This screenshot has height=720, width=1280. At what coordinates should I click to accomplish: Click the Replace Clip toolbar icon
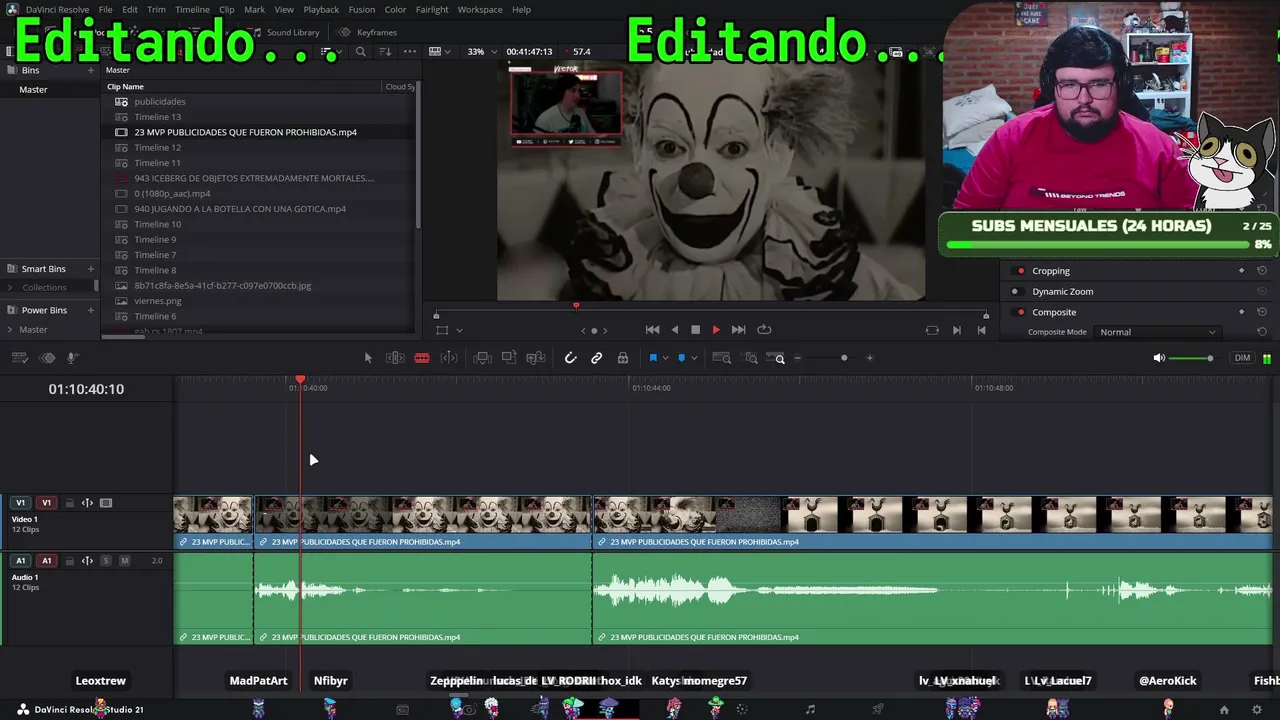tap(535, 358)
